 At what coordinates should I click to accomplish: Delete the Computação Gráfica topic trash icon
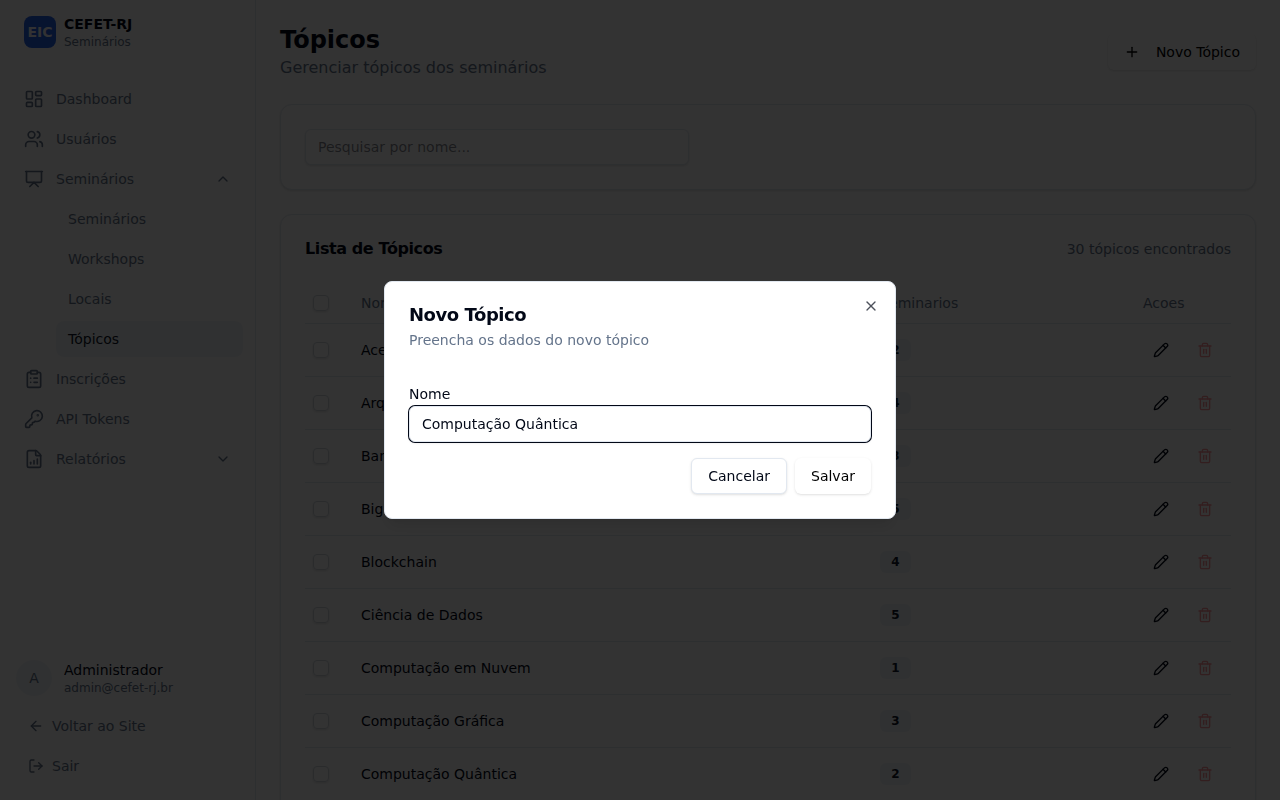(1205, 721)
